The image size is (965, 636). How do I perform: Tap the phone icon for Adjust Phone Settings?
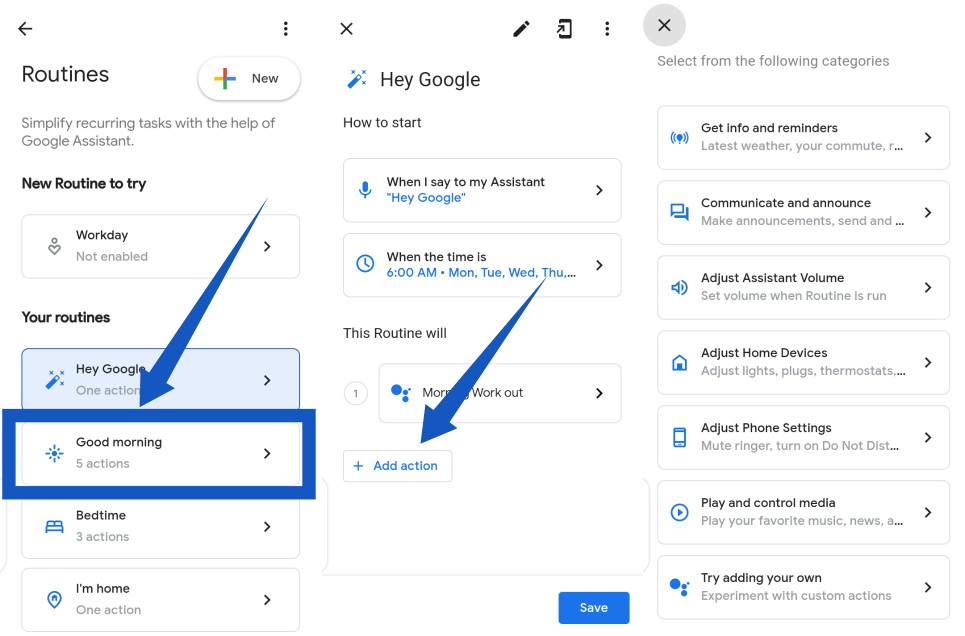679,437
